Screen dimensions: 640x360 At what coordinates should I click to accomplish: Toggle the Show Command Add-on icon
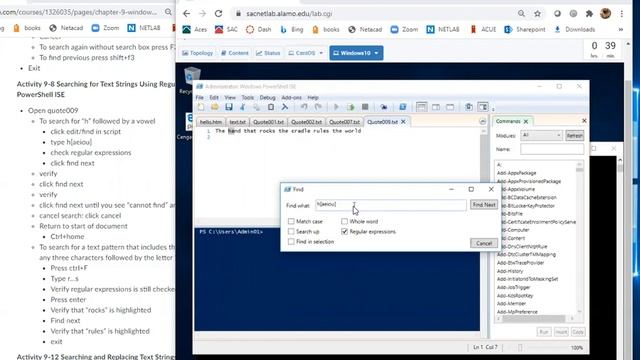pyautogui.click(x=483, y=107)
